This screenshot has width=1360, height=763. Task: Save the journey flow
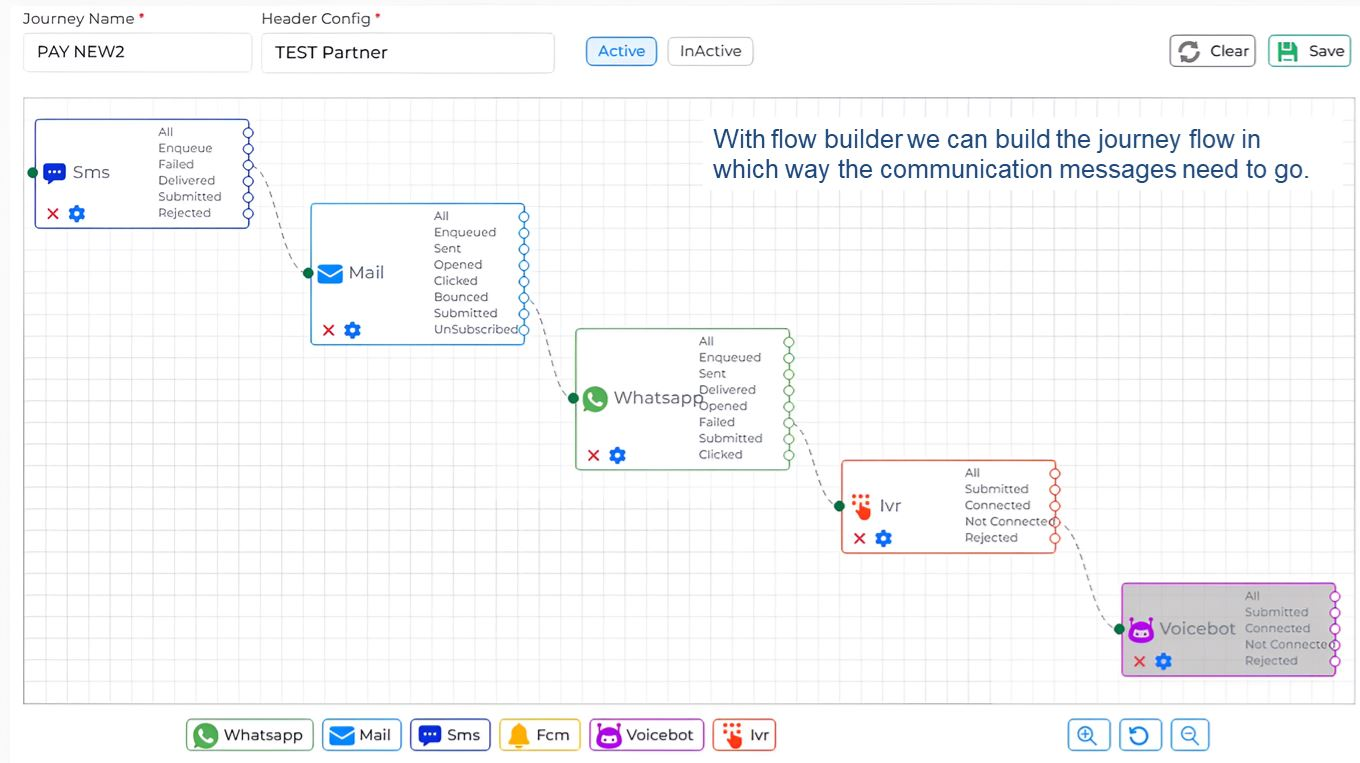point(1310,50)
